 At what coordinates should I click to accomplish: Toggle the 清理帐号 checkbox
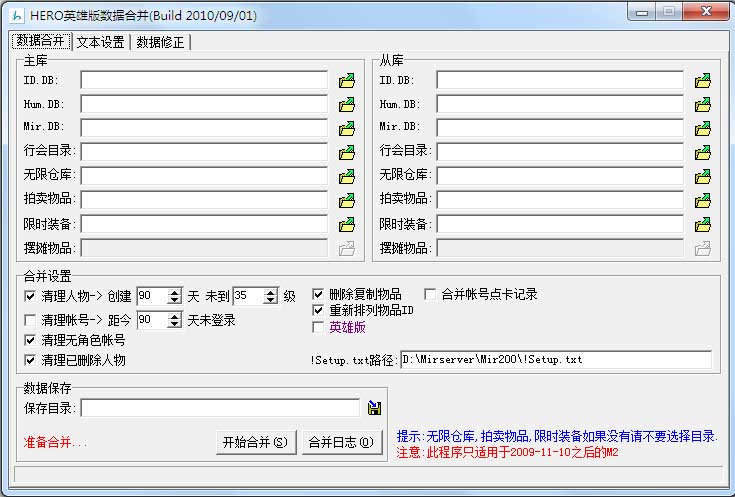[x=30, y=320]
